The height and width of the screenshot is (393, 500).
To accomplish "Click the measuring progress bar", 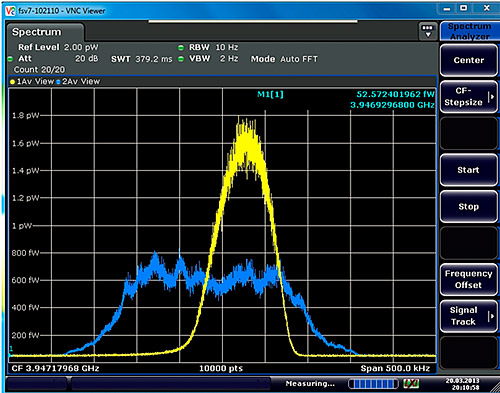I will point(373,384).
